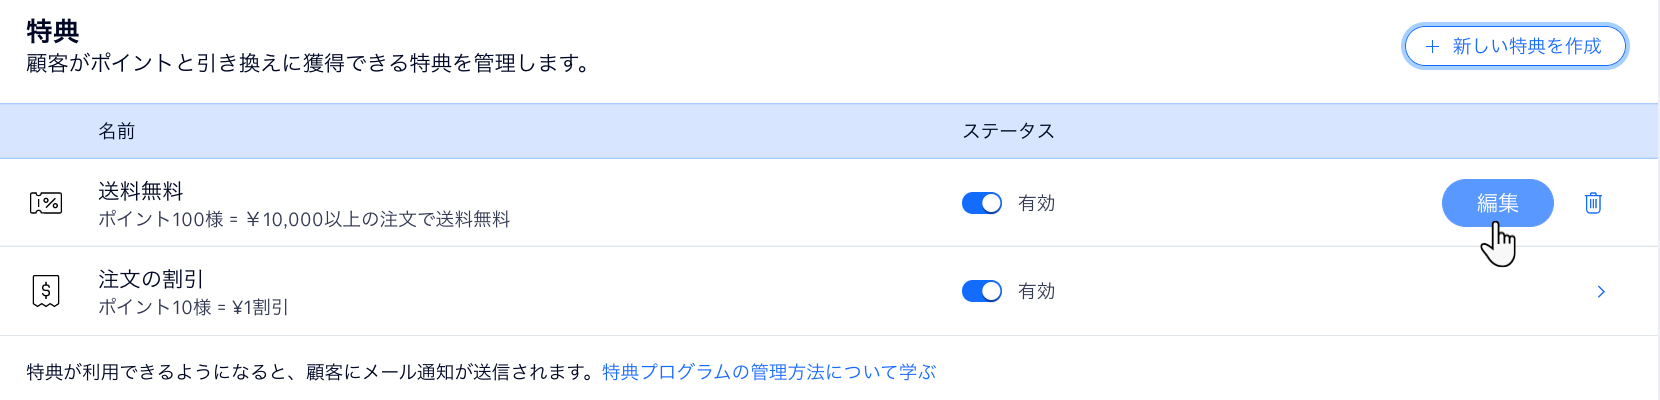1660x400 pixels.
Task: Click the 名前 column header
Action: click(117, 131)
